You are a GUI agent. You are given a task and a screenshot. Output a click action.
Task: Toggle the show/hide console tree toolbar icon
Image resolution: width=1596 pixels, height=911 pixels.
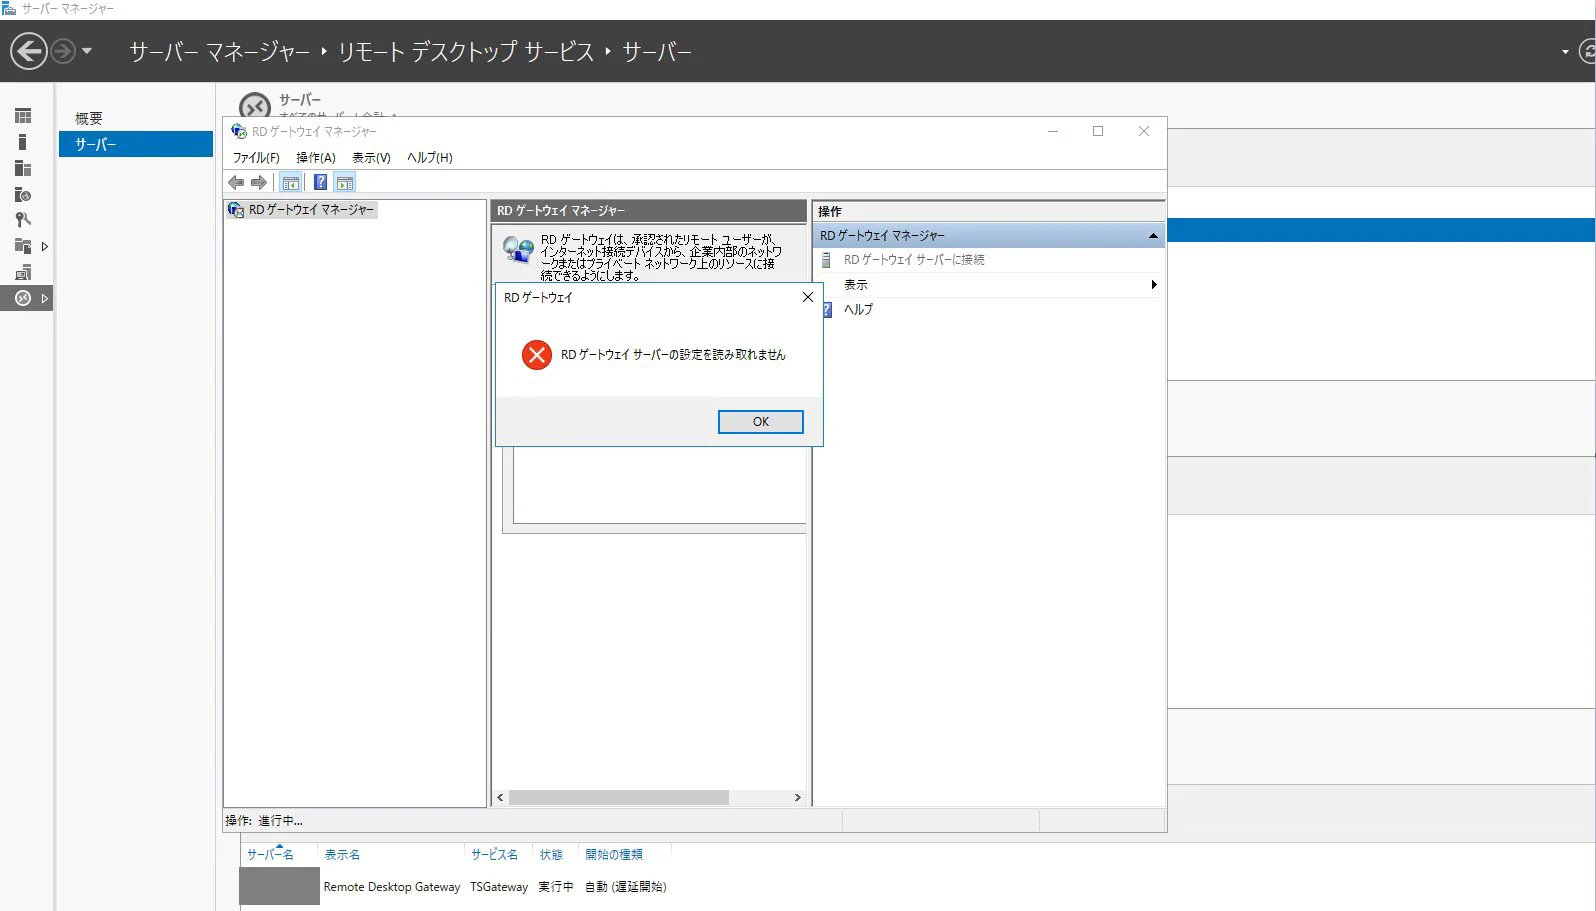tap(291, 182)
